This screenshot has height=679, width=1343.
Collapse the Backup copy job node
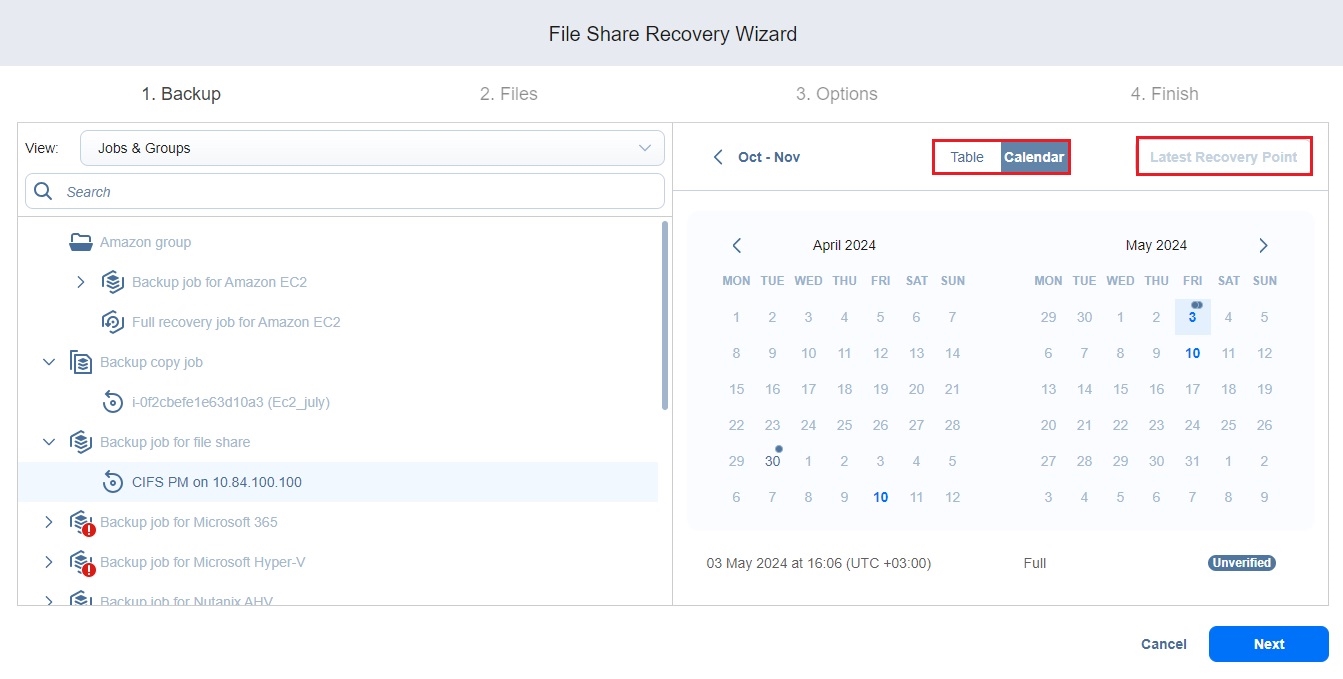pos(49,362)
